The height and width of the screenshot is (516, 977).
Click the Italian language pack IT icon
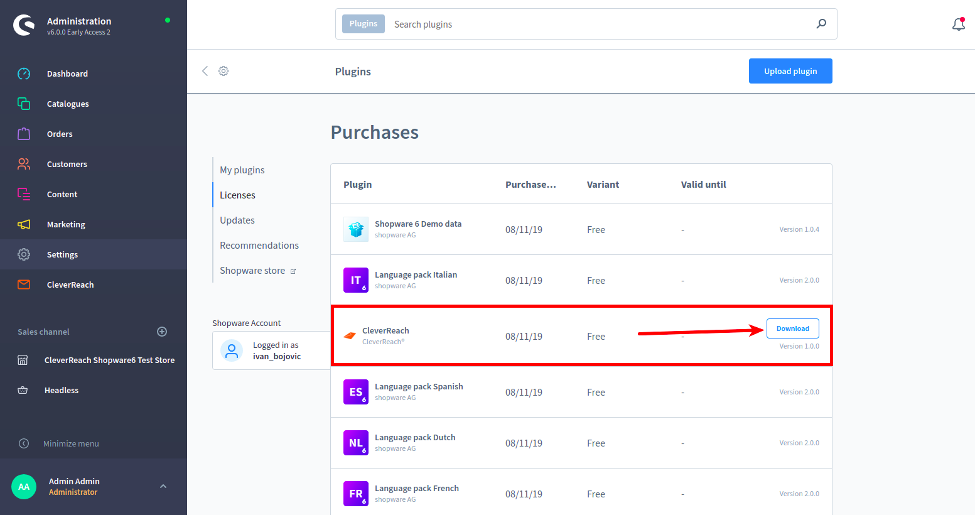[x=356, y=280]
